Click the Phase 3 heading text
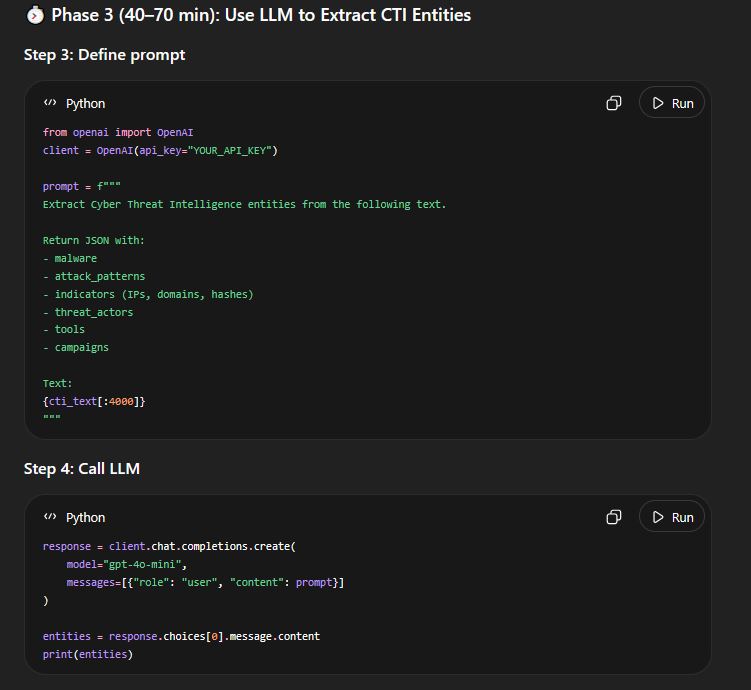 pos(261,15)
